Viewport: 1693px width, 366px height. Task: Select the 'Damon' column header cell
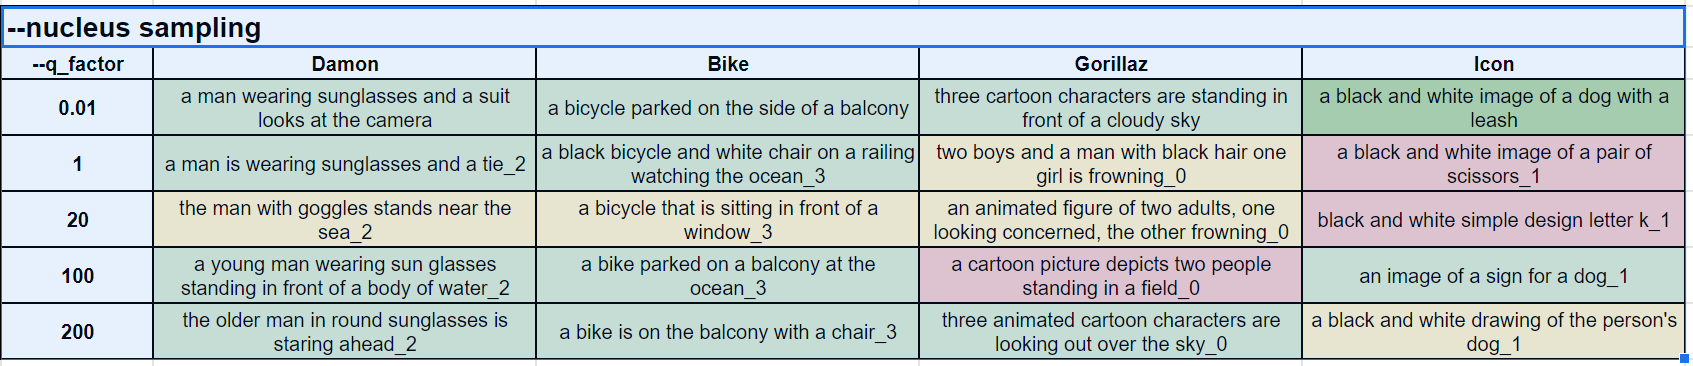[345, 64]
